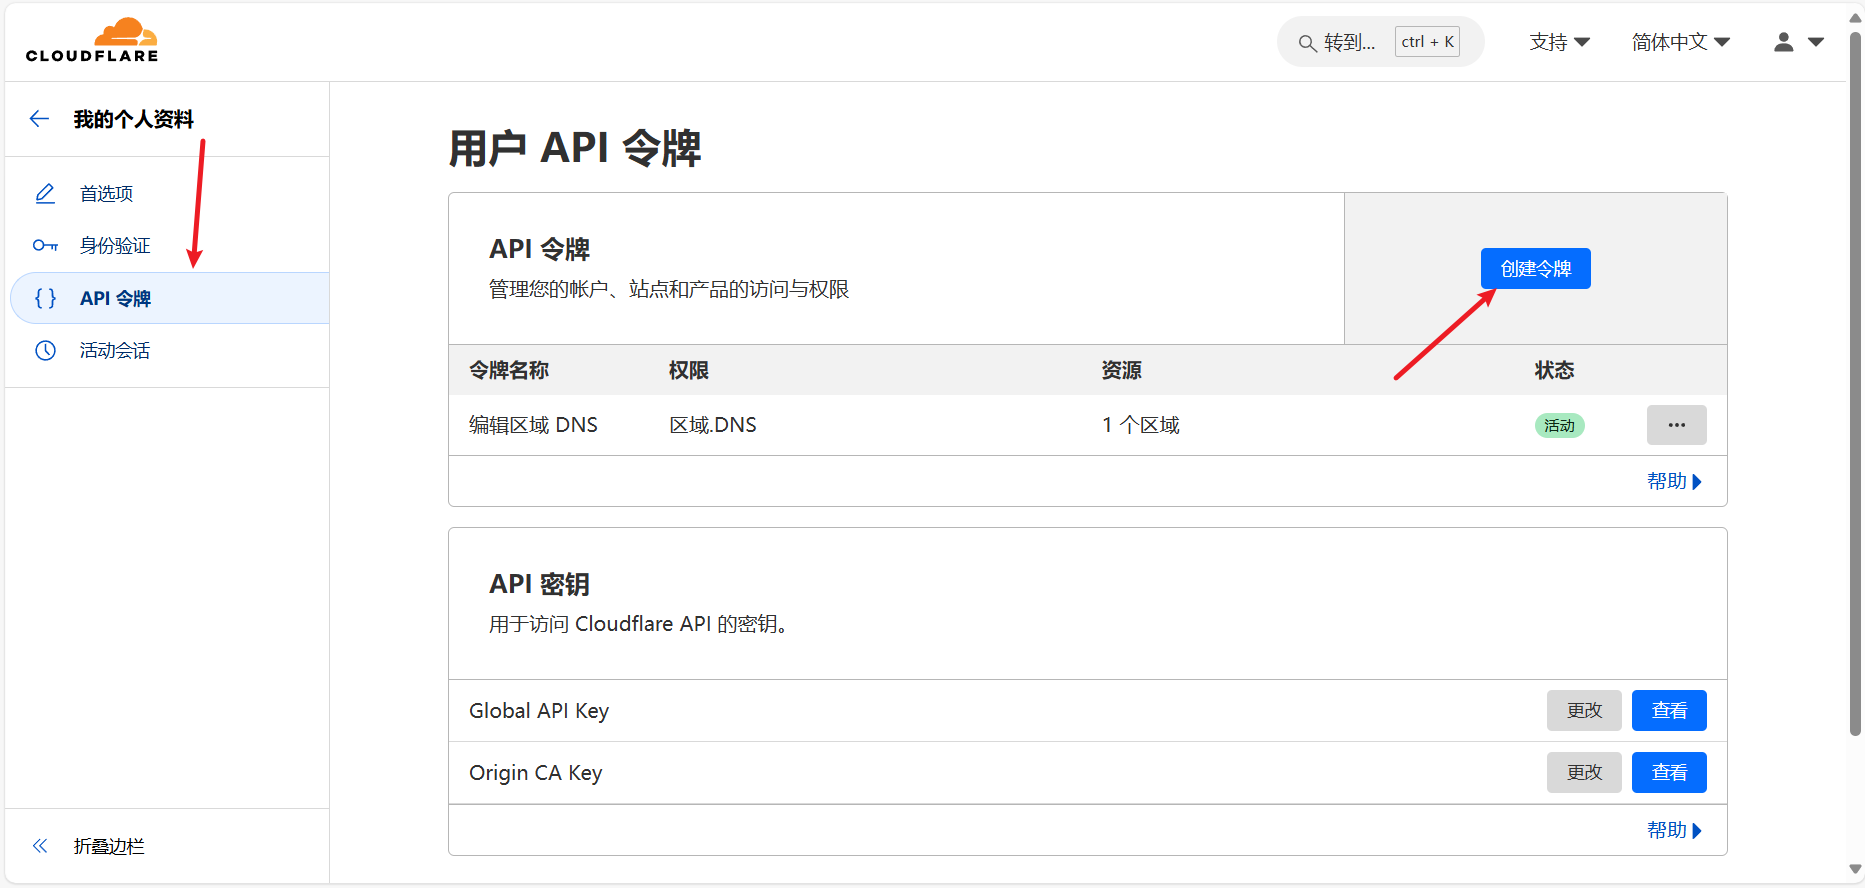Click the scrollbar down arrow
The width and height of the screenshot is (1865, 888).
tap(1855, 869)
